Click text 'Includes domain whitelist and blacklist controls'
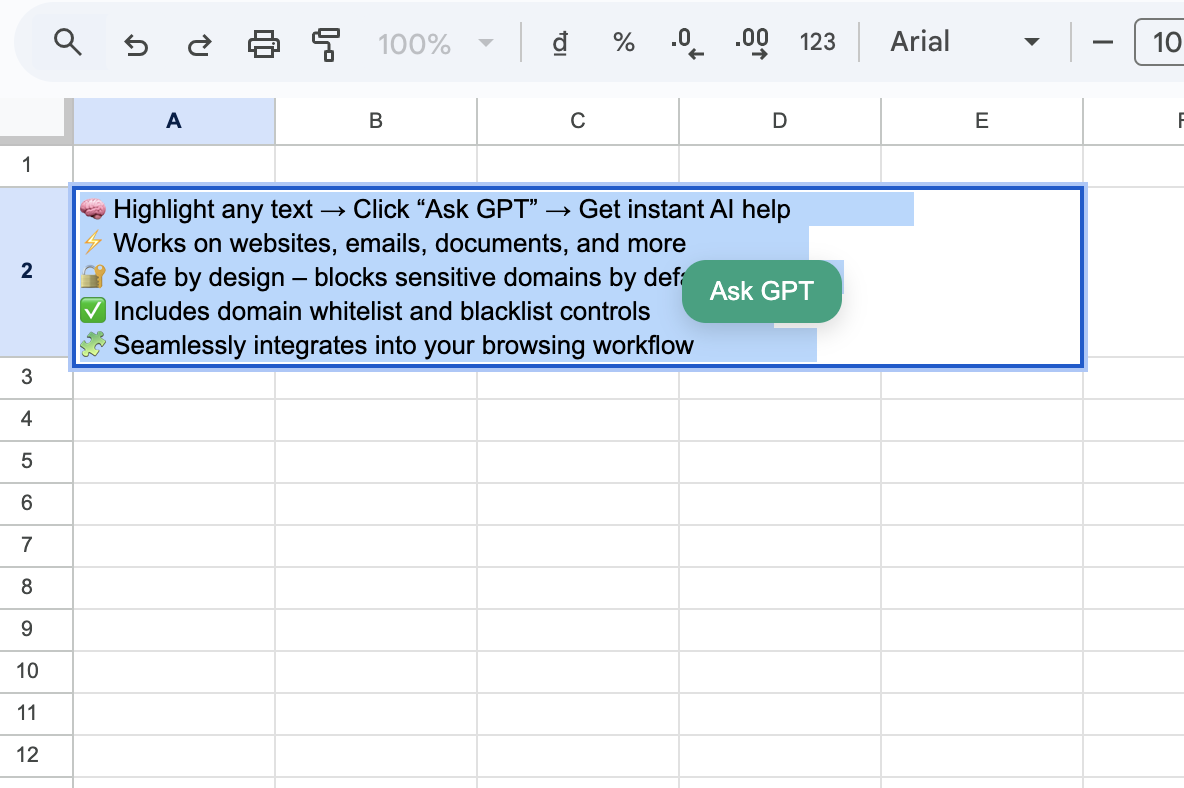Image resolution: width=1184 pixels, height=788 pixels. point(381,311)
